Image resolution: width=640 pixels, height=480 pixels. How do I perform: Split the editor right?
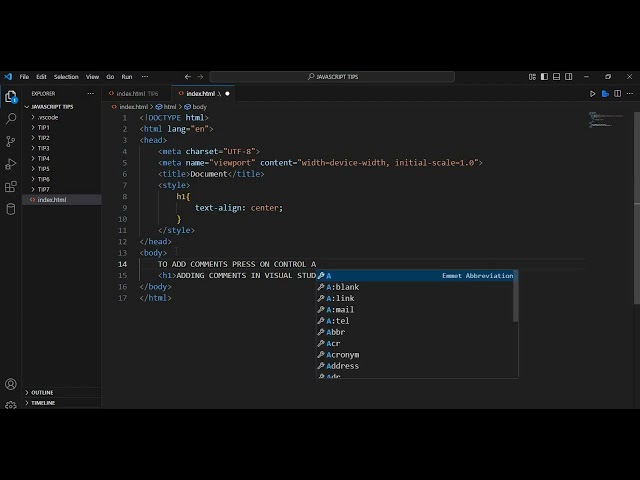[618, 94]
